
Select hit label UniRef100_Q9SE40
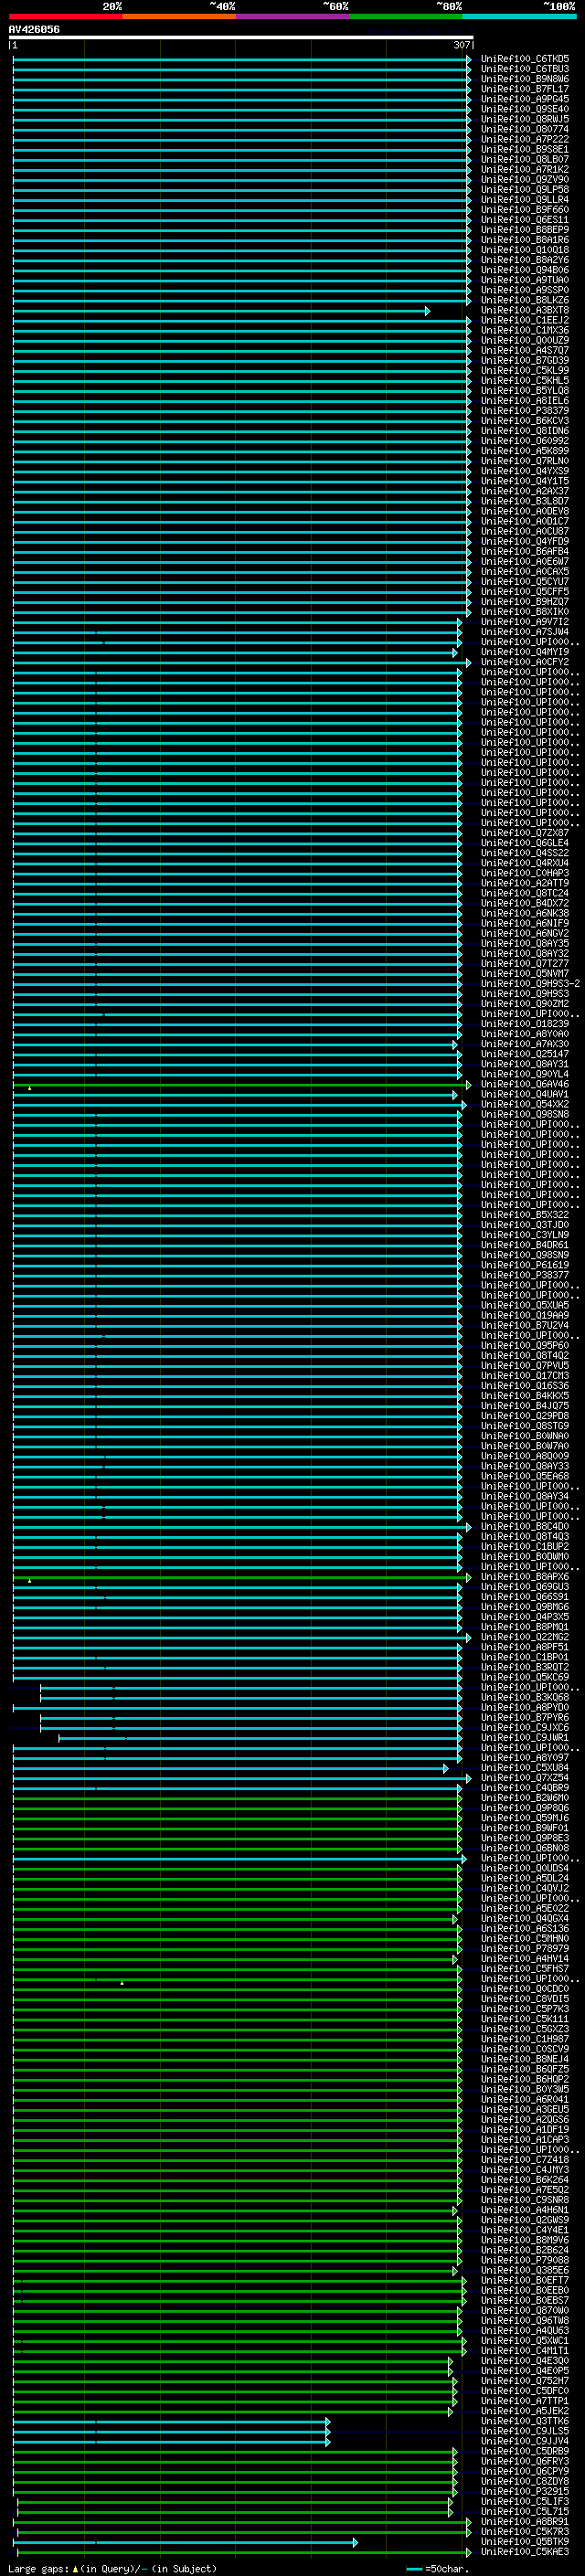coord(525,109)
